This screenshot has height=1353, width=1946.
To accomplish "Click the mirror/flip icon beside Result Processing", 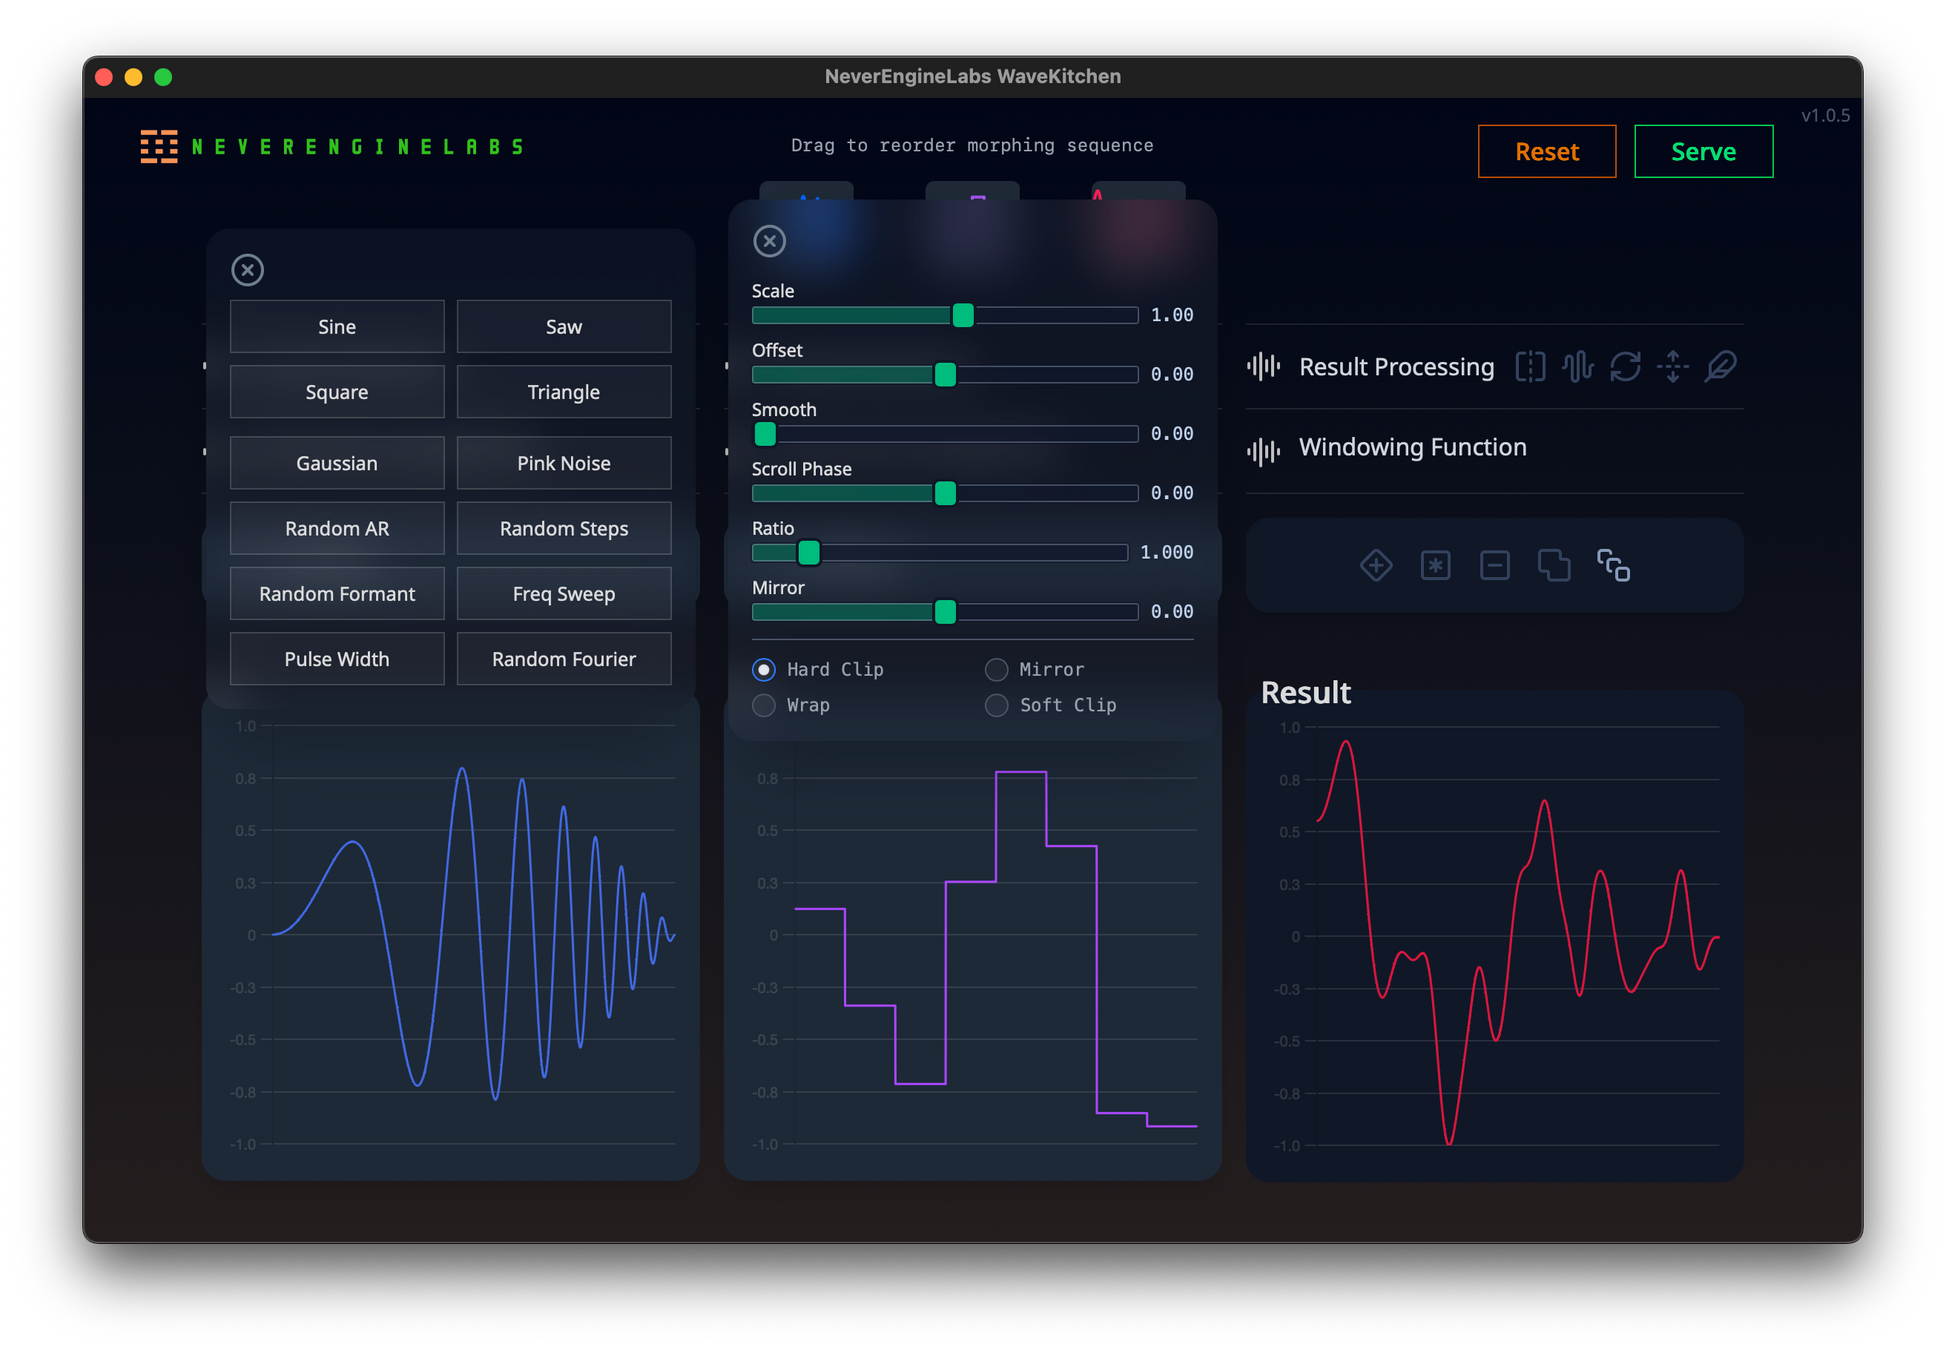I will (1530, 367).
